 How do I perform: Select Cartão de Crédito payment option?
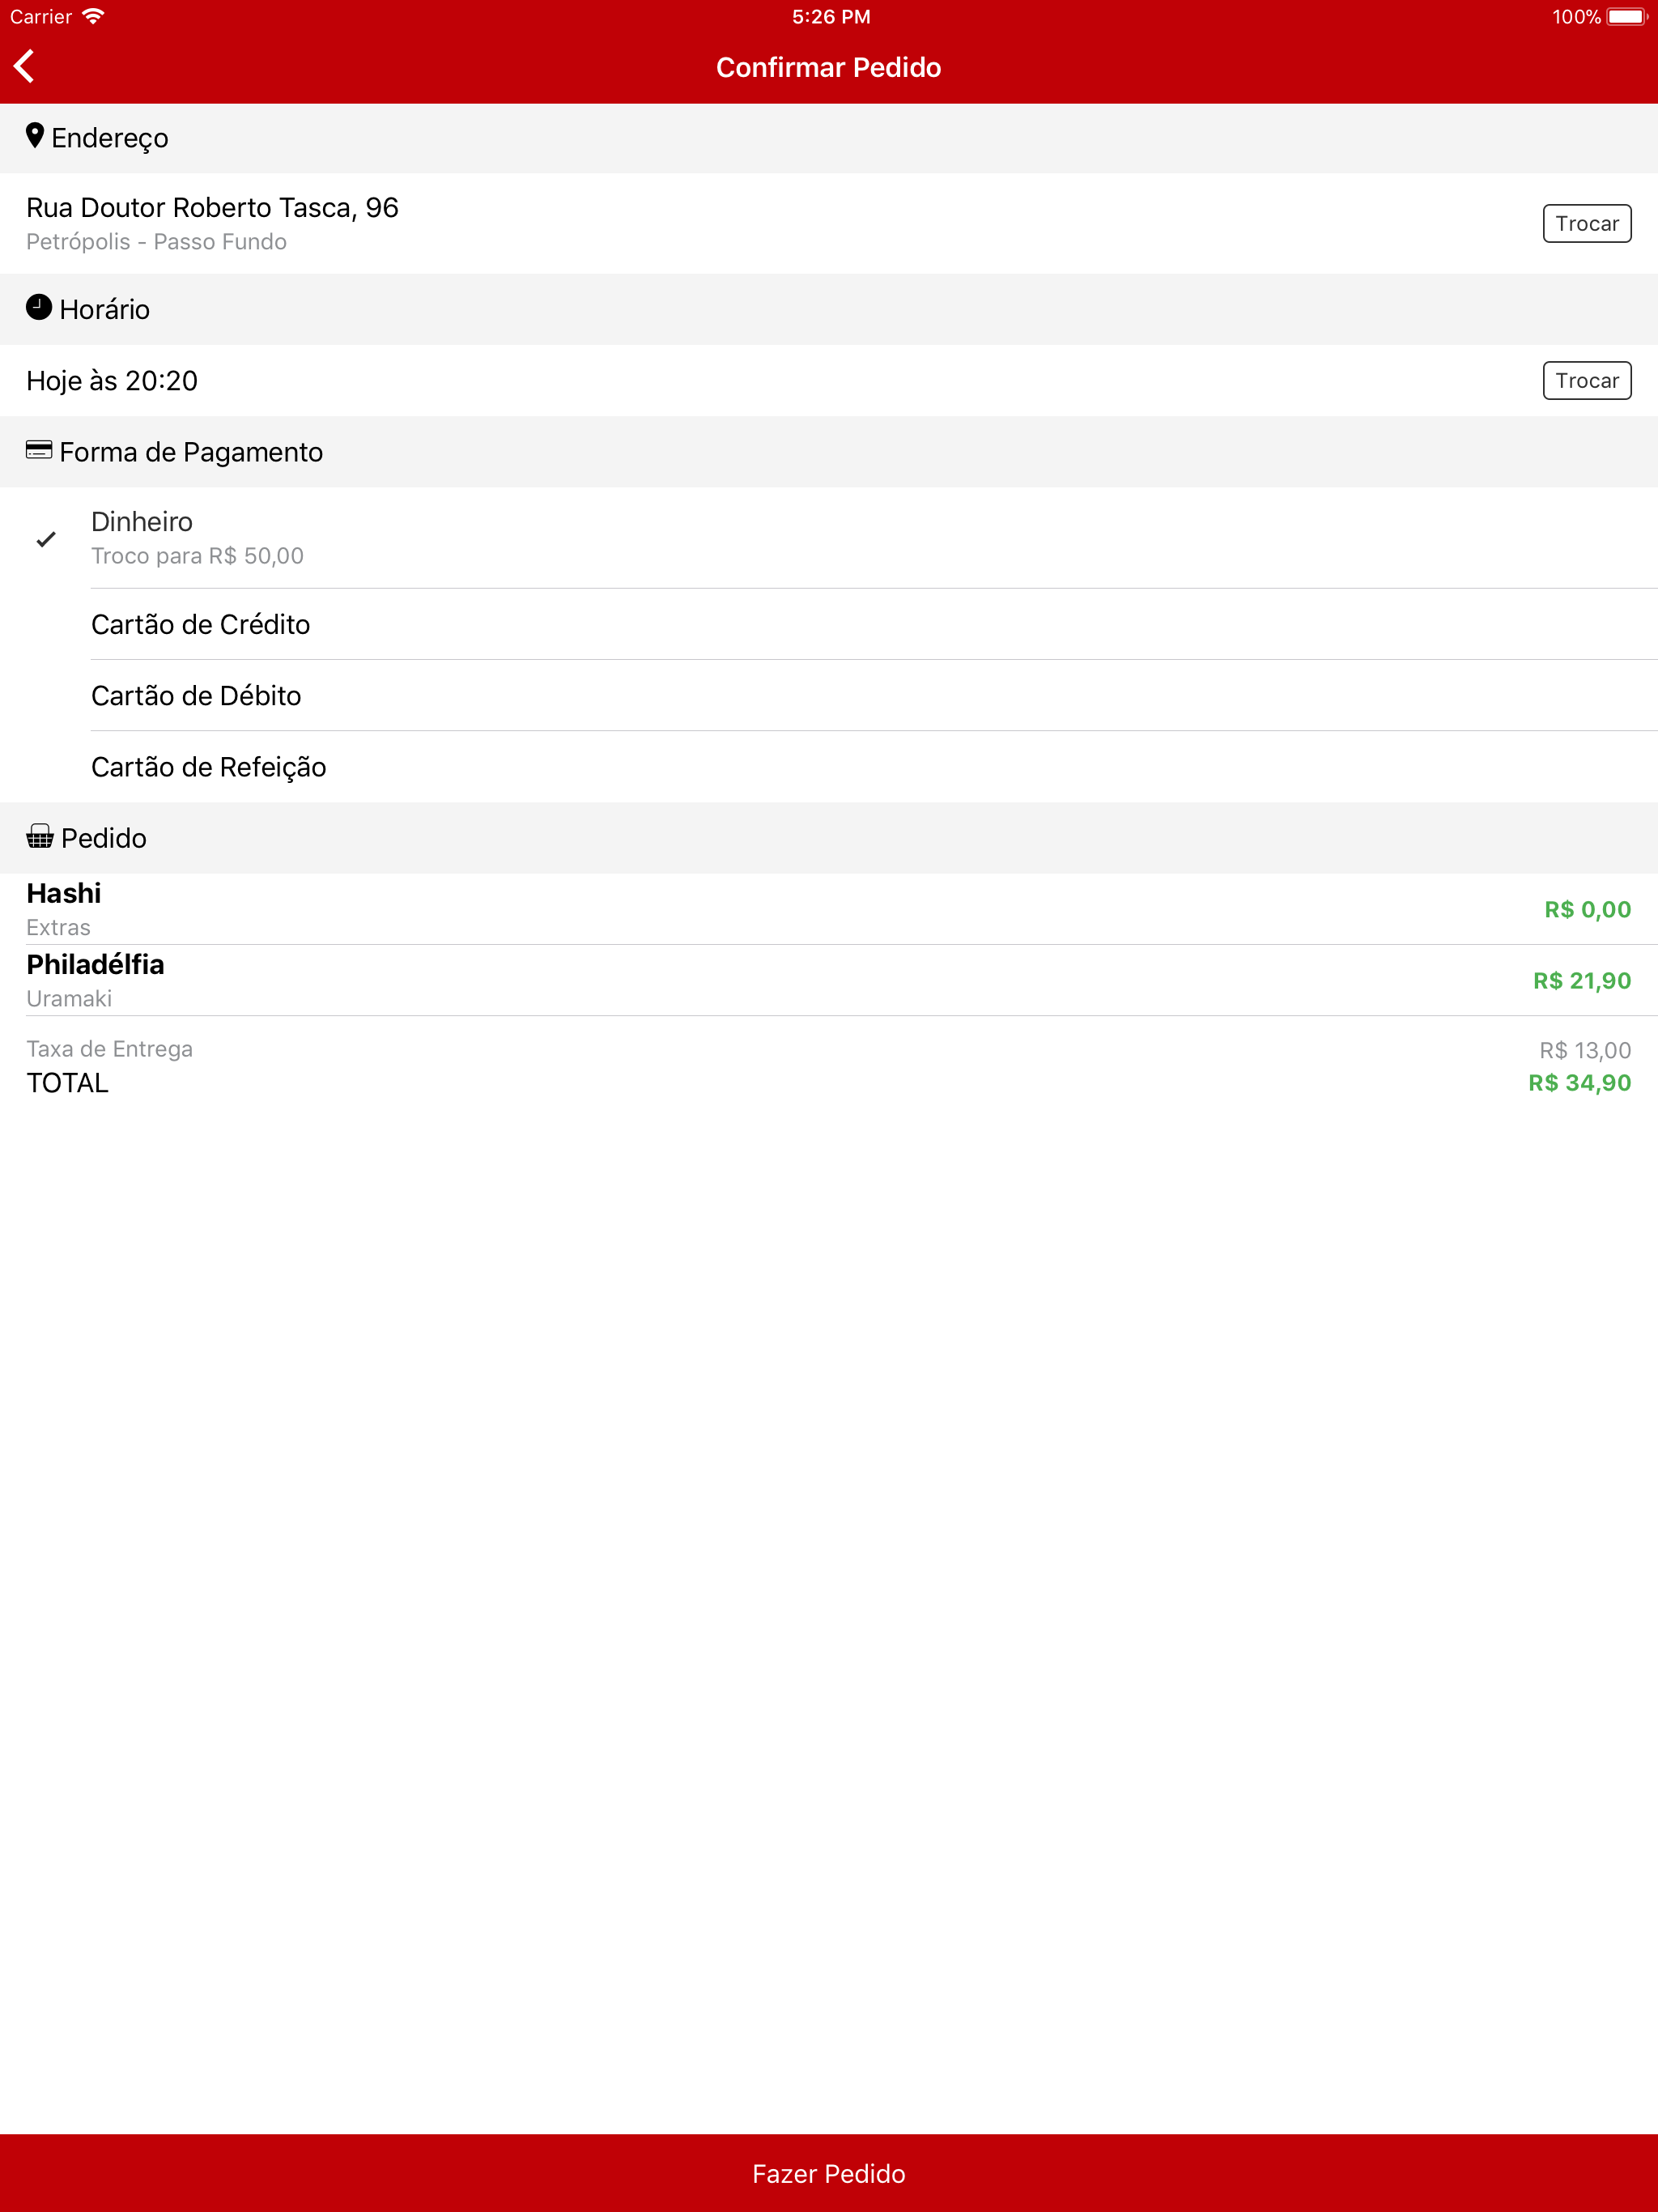click(829, 624)
